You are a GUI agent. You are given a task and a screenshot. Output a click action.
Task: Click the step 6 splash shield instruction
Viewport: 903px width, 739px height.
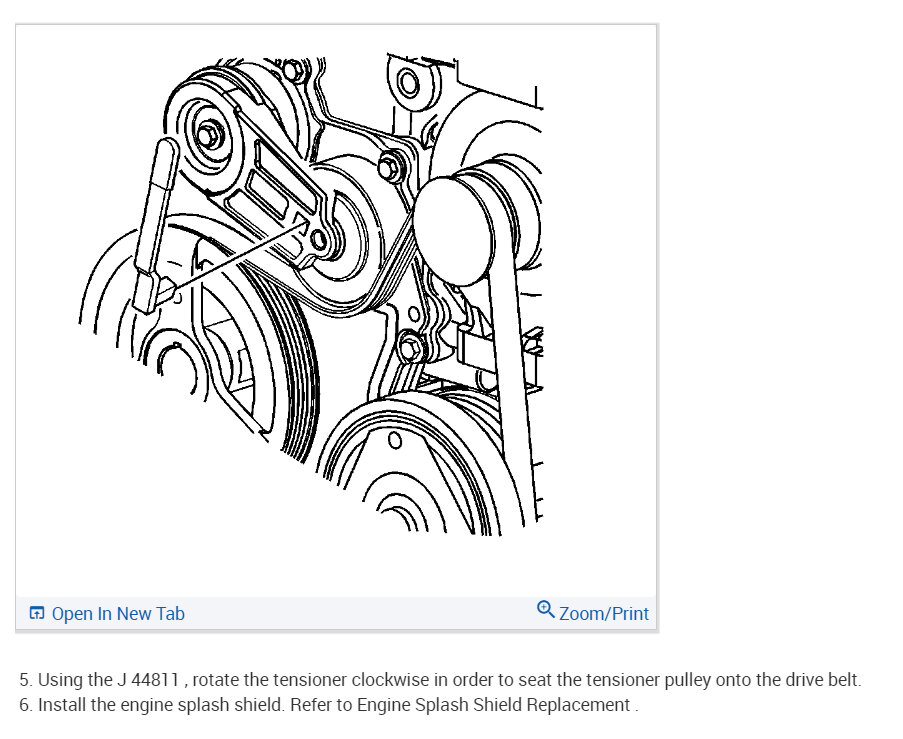[x=329, y=705]
